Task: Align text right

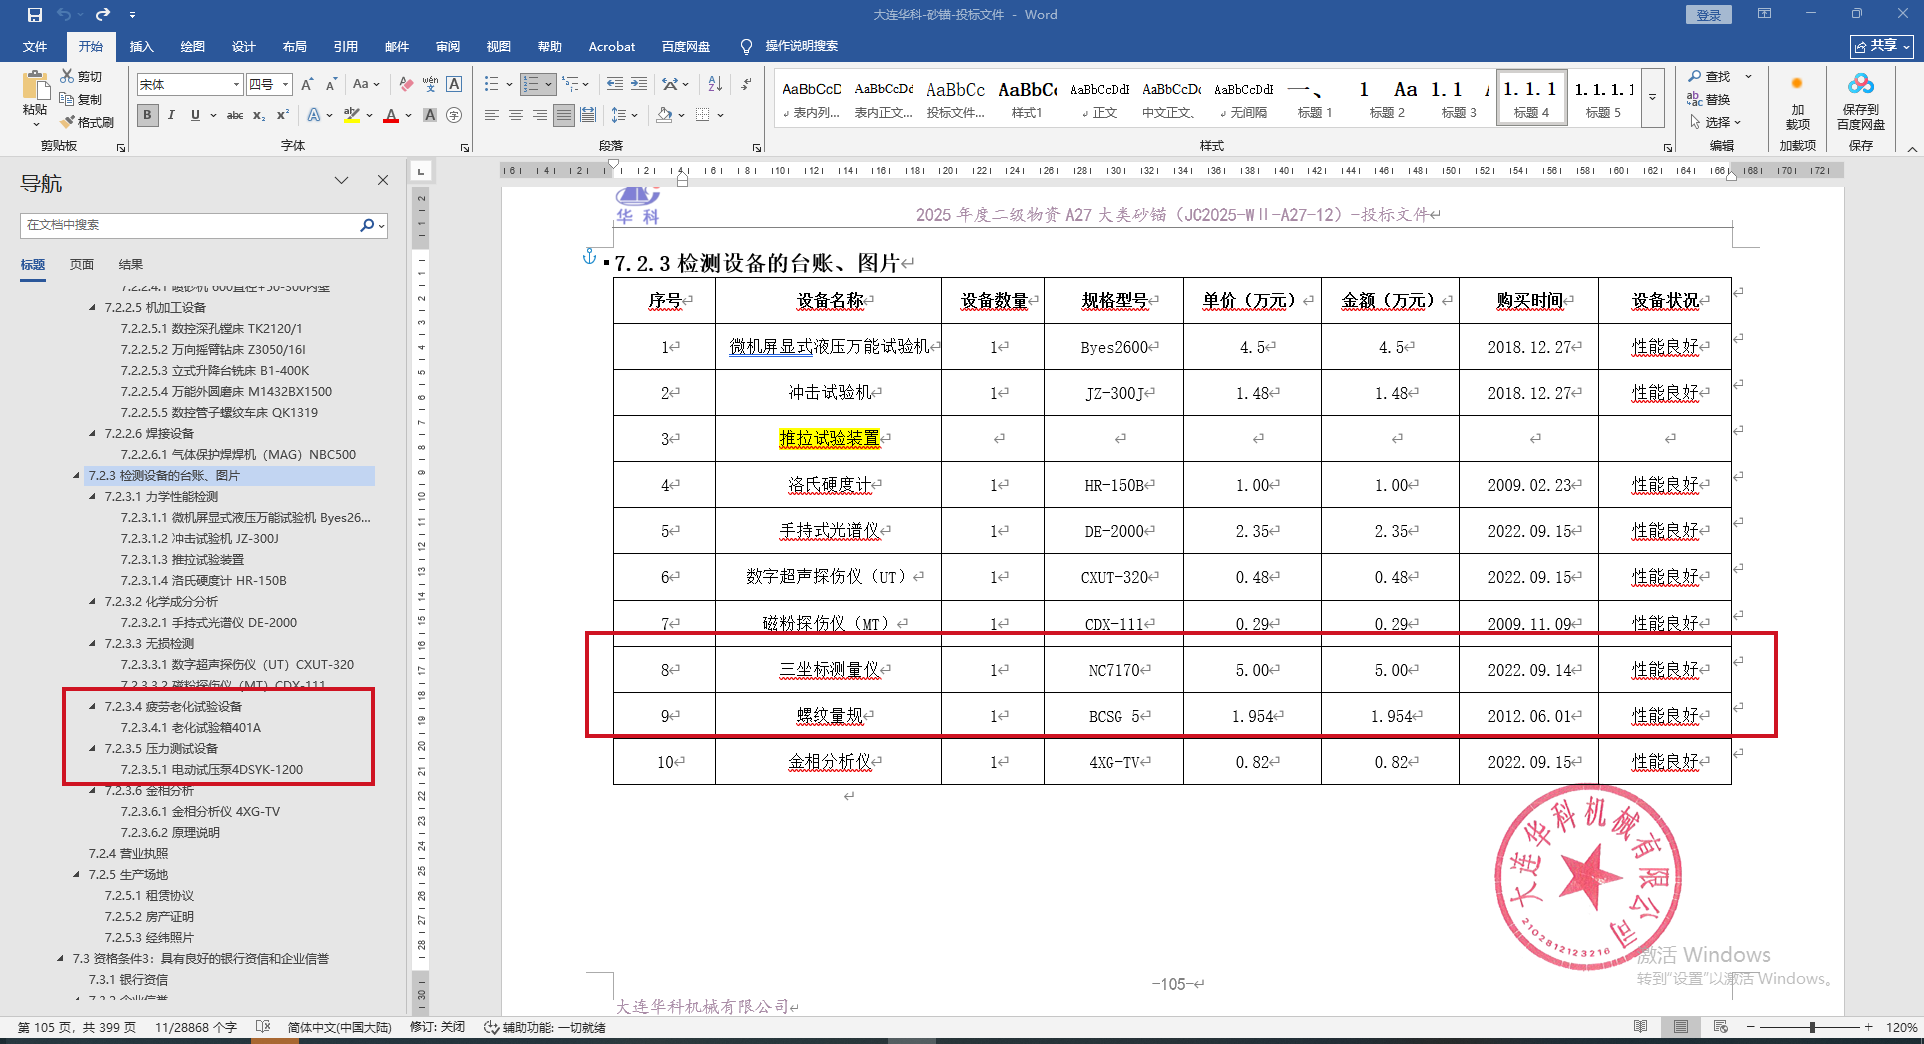Action: point(540,115)
